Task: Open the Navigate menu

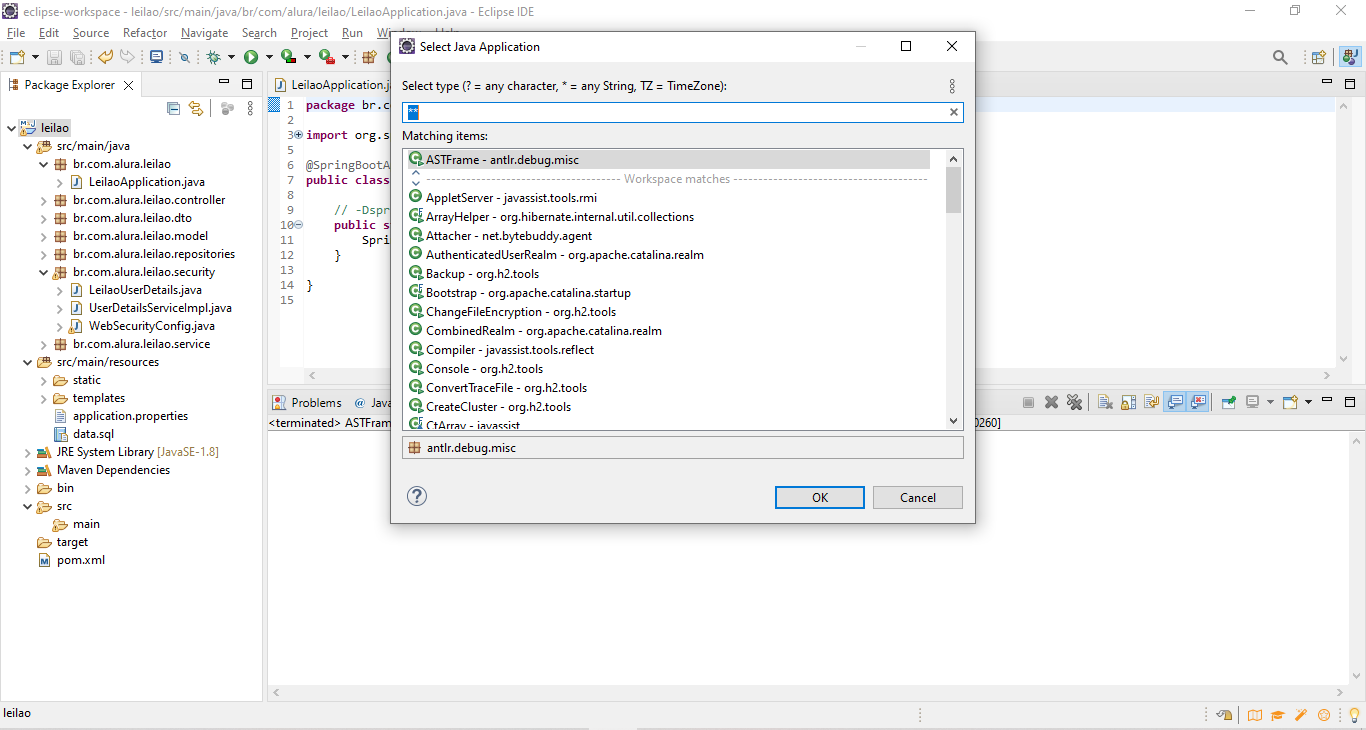Action: 205,33
